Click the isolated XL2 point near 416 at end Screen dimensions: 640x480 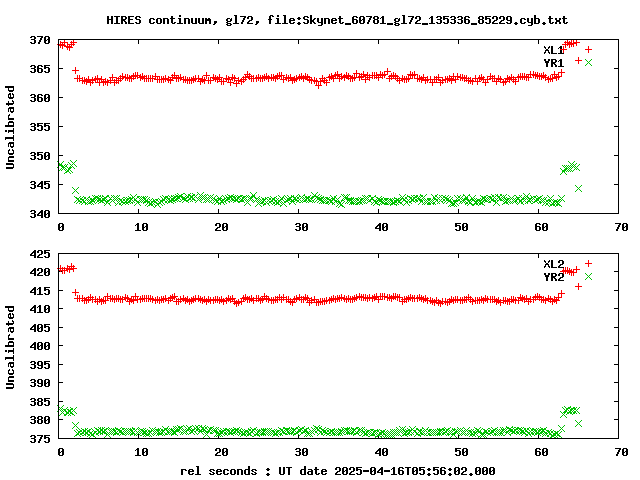pyautogui.click(x=578, y=287)
